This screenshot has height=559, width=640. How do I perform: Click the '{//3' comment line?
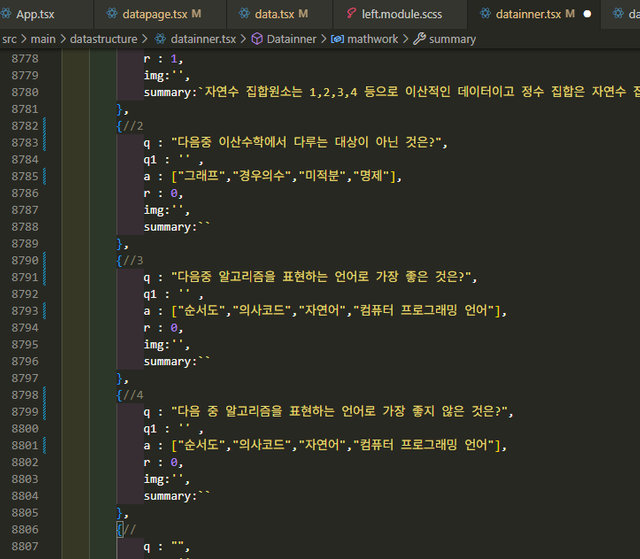130,260
